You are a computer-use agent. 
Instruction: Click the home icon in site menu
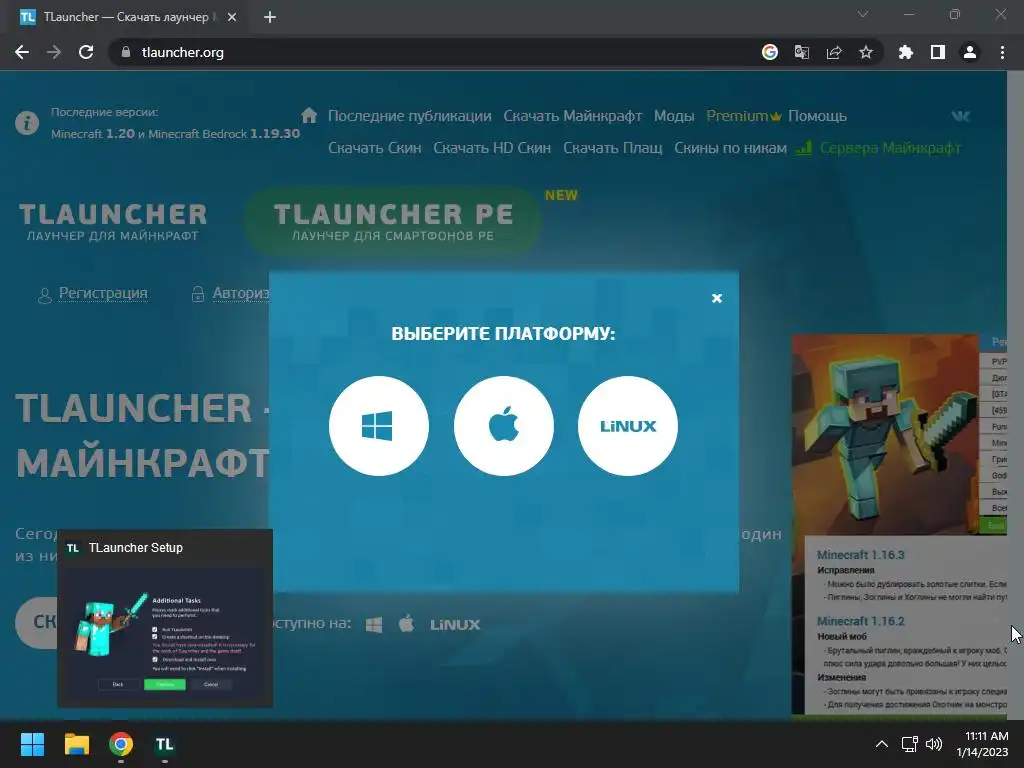click(309, 116)
